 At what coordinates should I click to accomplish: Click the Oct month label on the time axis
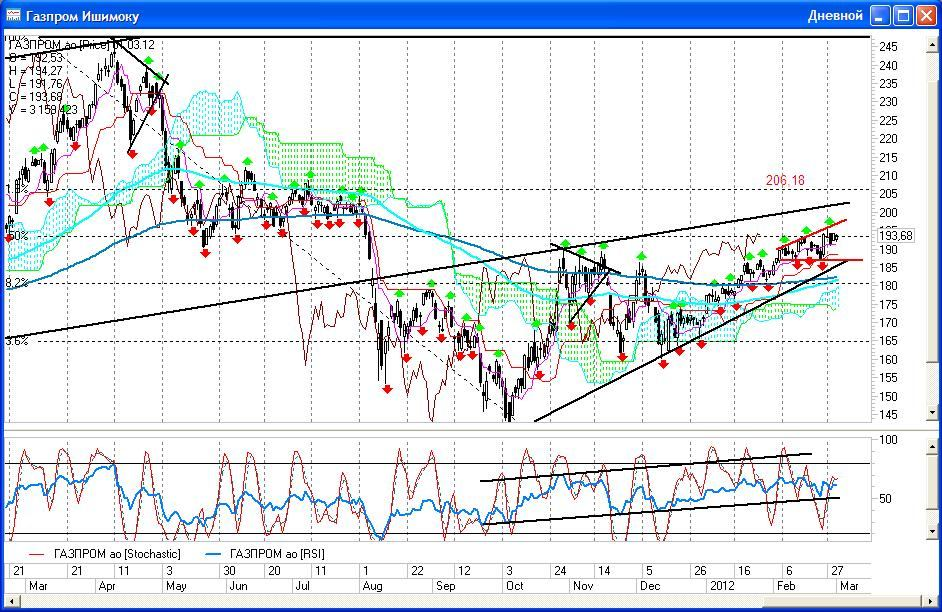tap(515, 586)
